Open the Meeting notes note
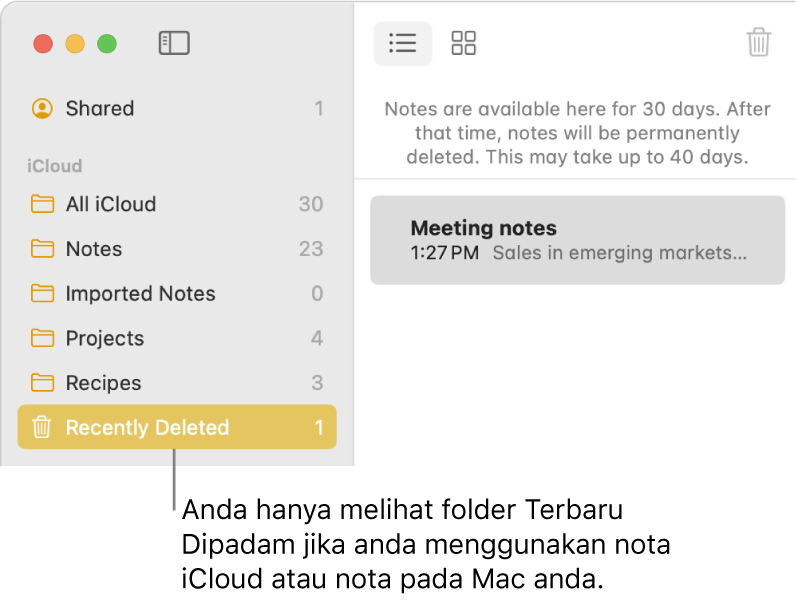 coord(577,240)
